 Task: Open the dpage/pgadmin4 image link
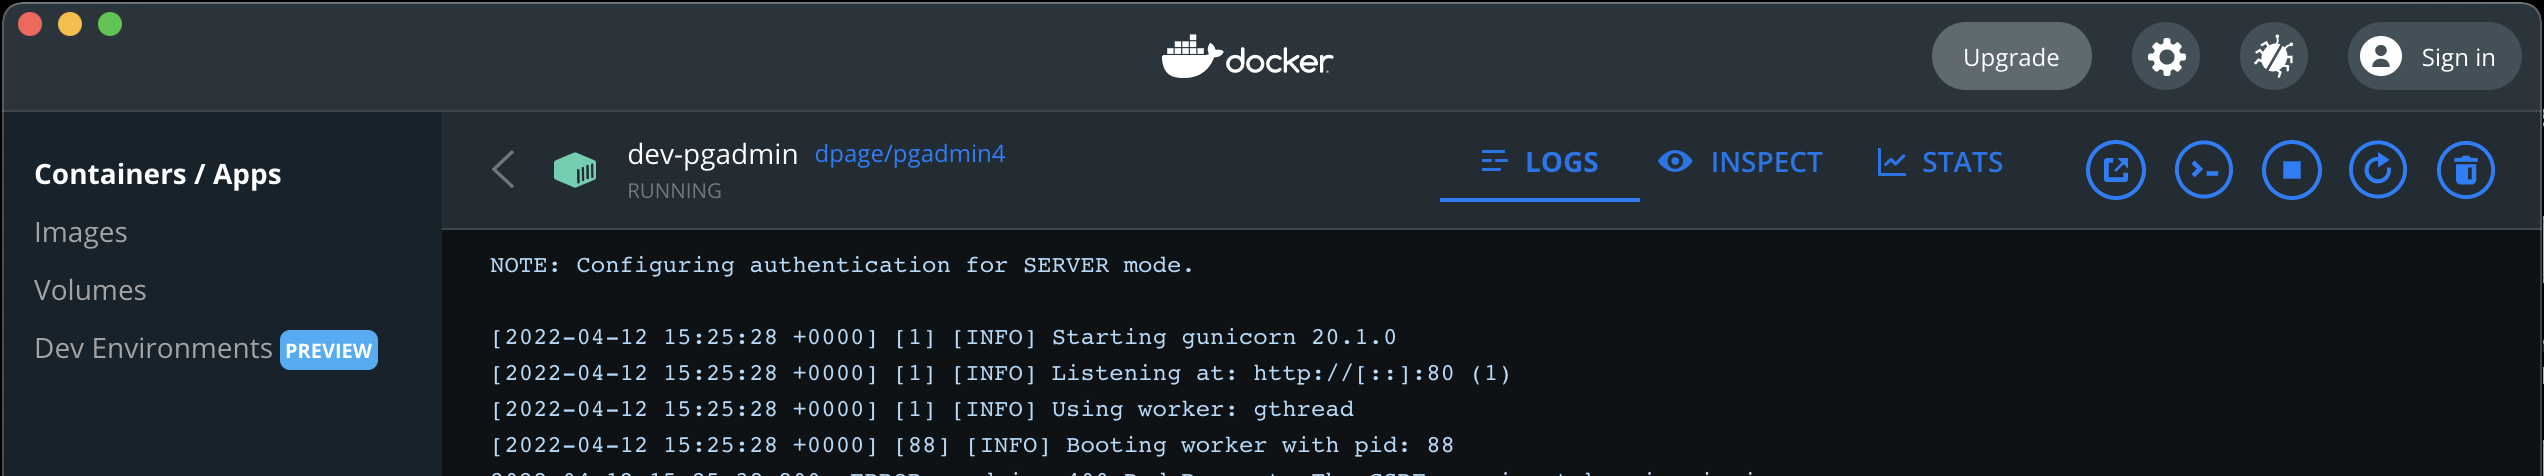tap(909, 154)
